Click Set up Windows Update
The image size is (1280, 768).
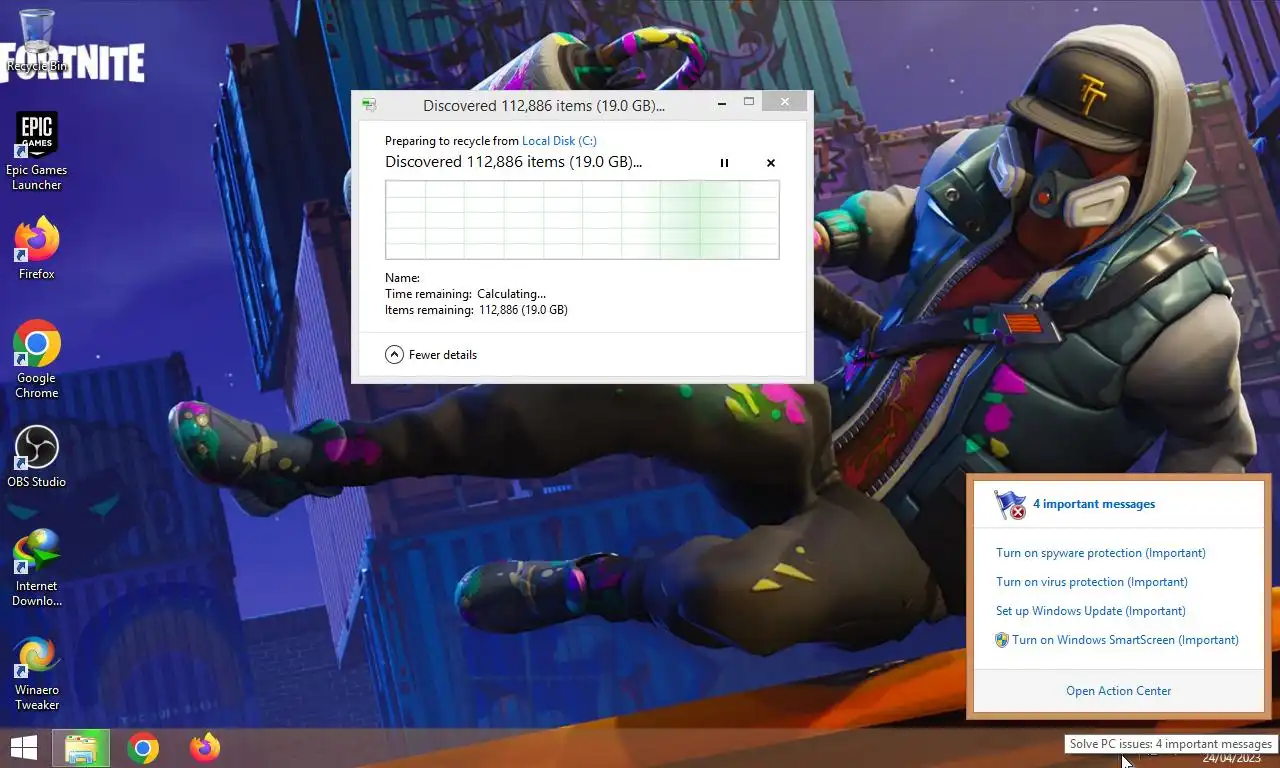(1091, 611)
